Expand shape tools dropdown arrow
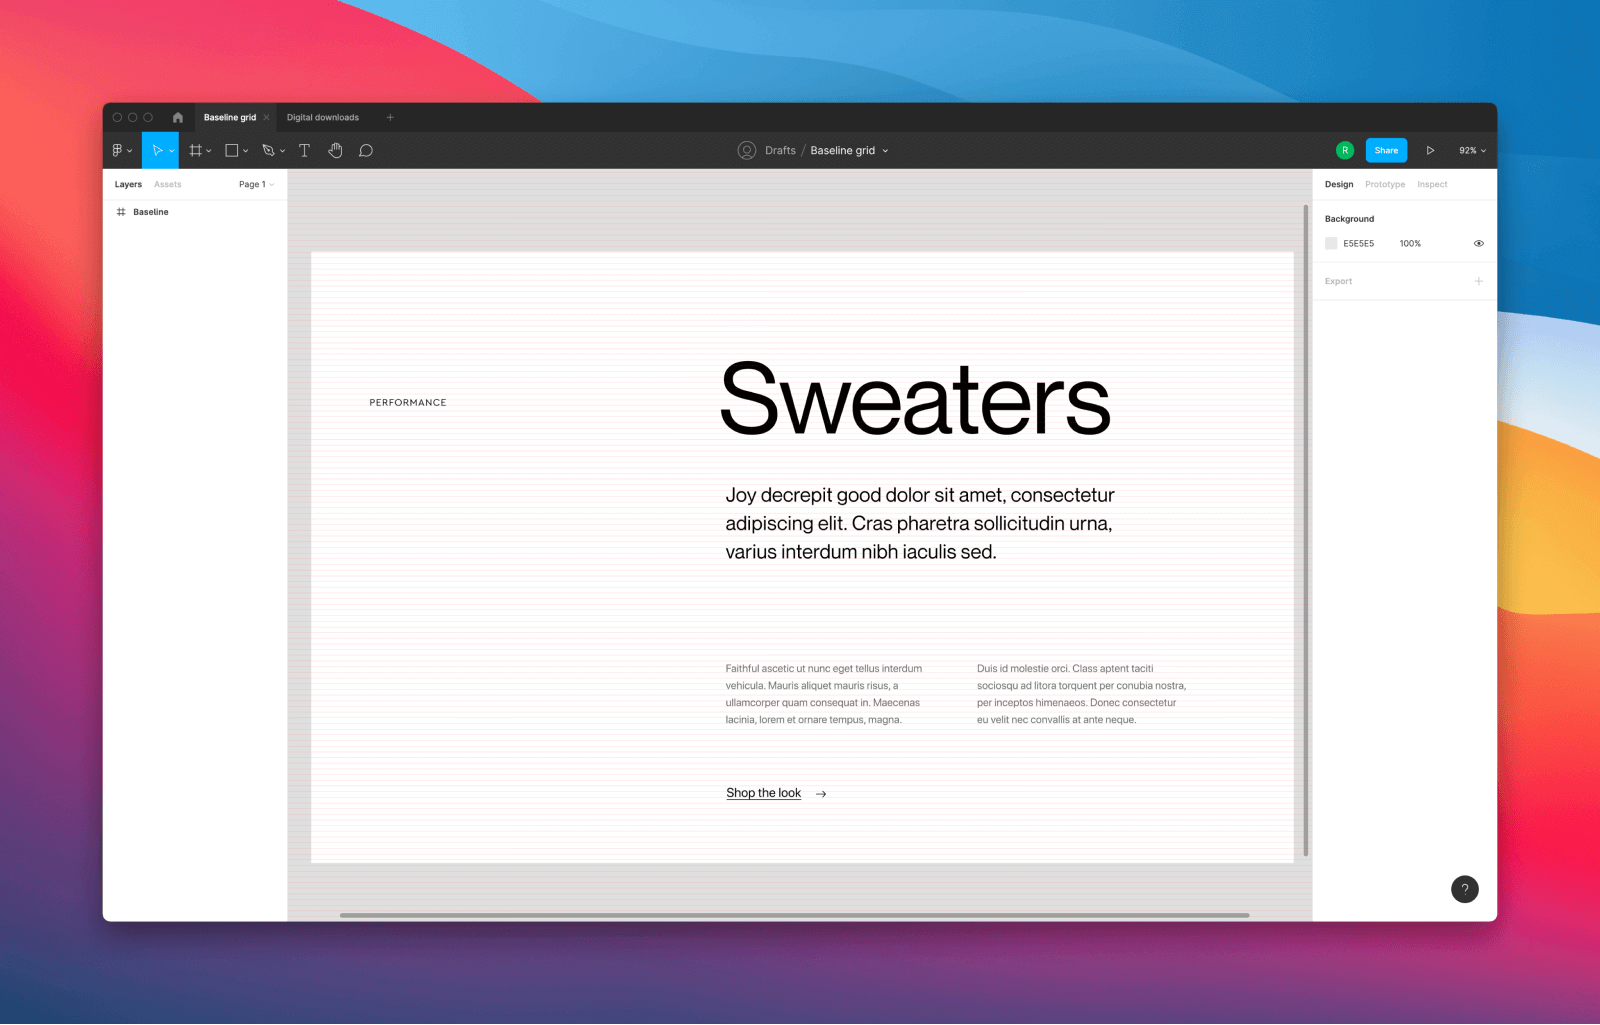 pyautogui.click(x=246, y=151)
